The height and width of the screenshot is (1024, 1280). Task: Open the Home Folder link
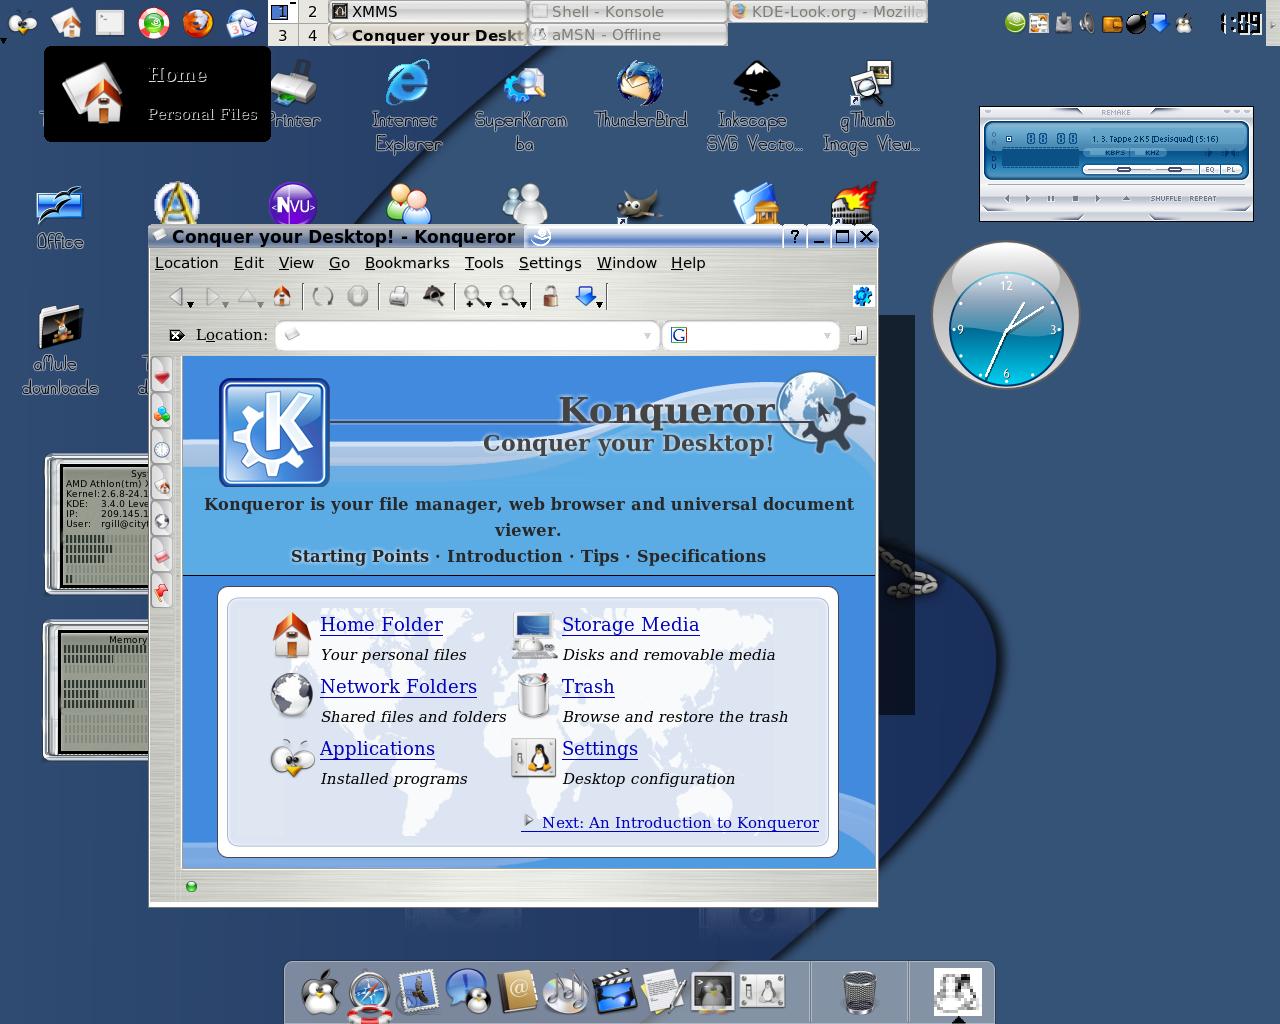pos(381,625)
